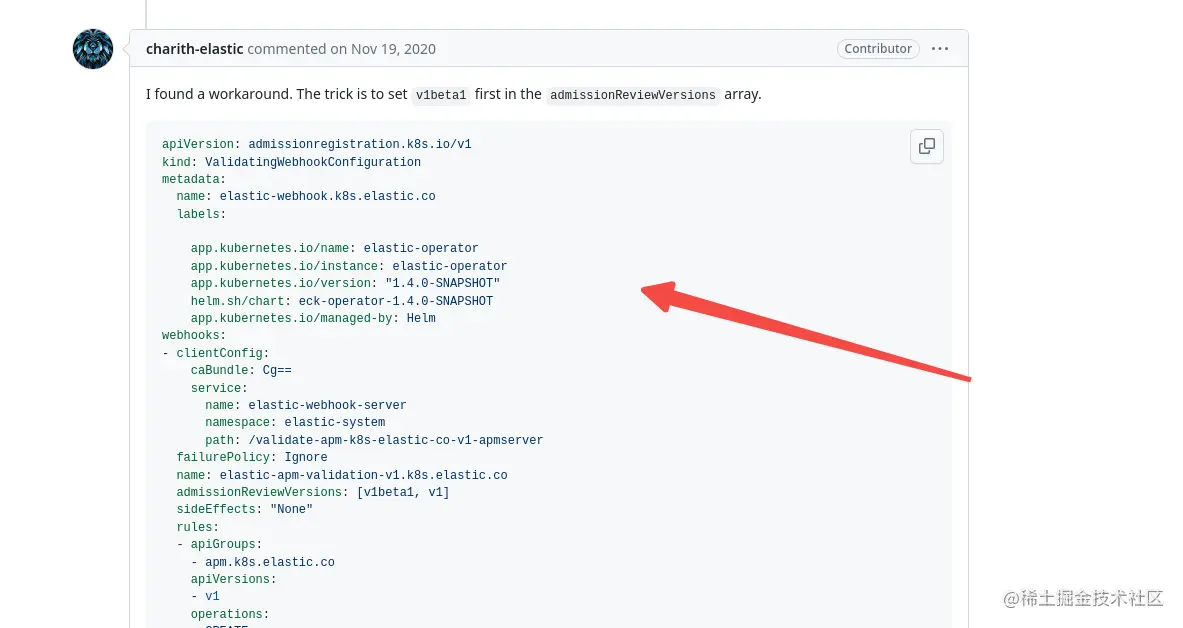
Task: Select the path '/validate-apm-k8s-elastic-co-v1-apmserver'
Action: pos(395,440)
